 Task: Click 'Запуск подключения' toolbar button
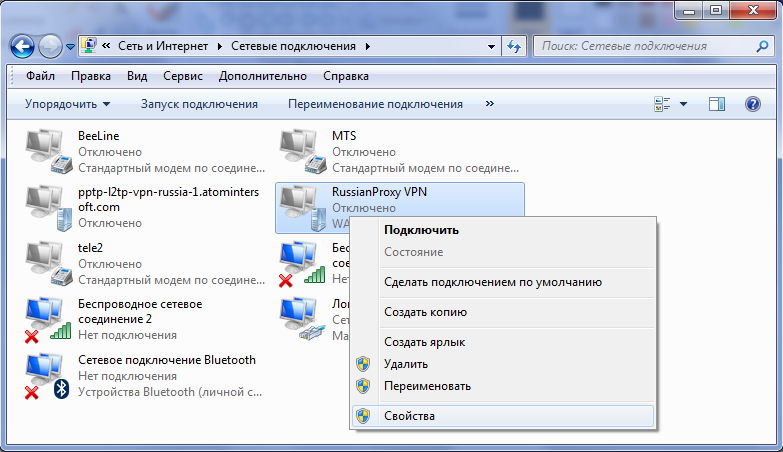199,104
